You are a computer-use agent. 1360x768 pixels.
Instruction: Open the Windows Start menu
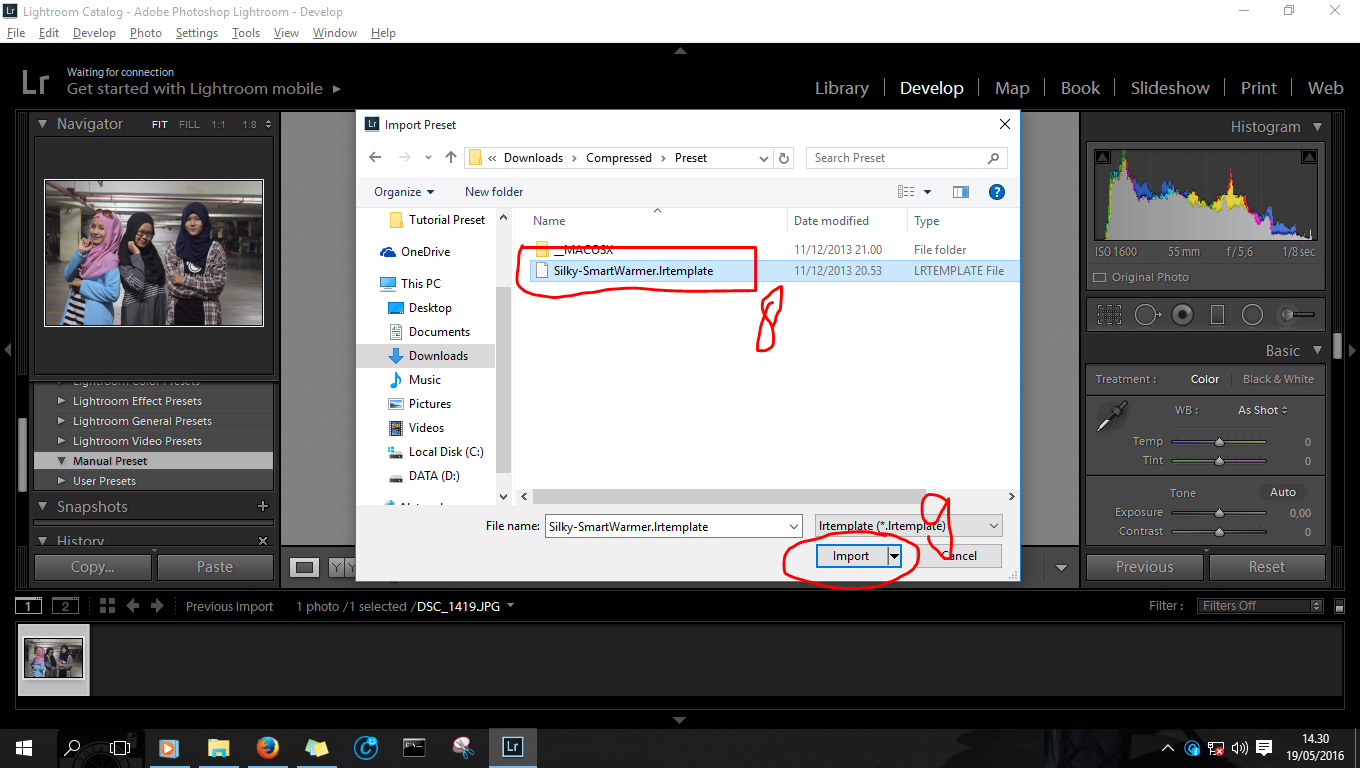pyautogui.click(x=24, y=747)
